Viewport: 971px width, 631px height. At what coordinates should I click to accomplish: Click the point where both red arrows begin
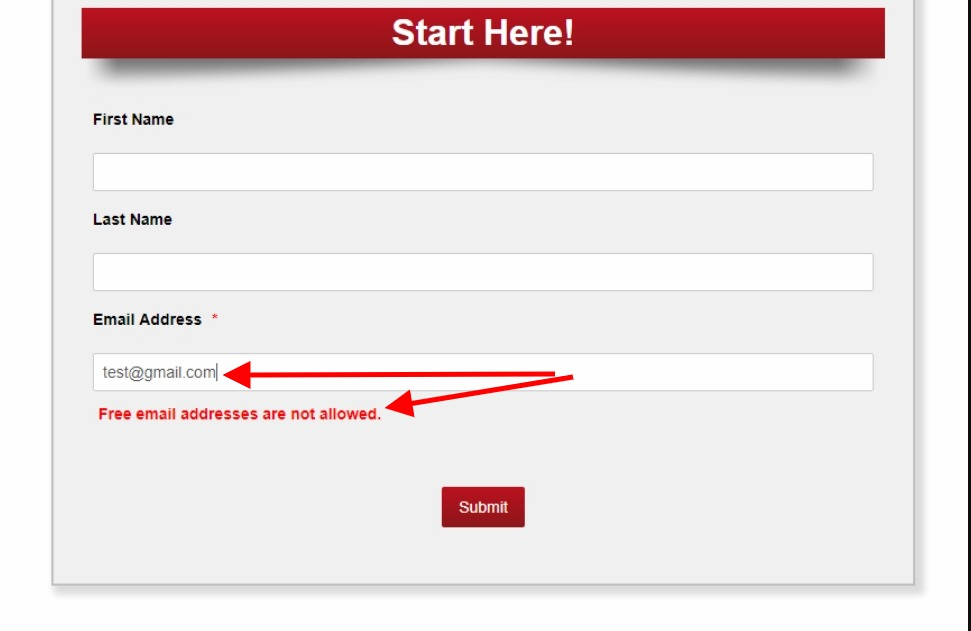point(564,375)
